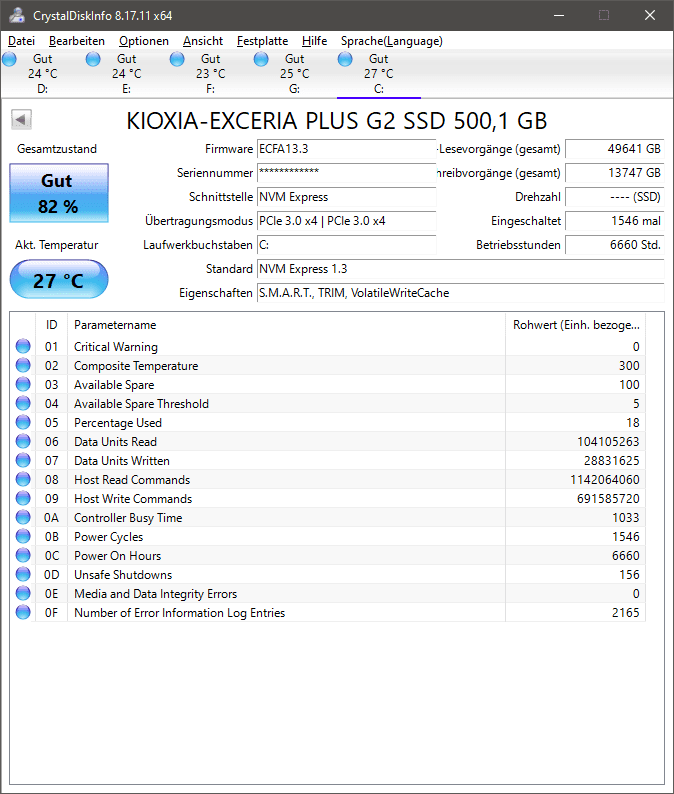Click the Rohwert column header
The height and width of the screenshot is (794, 674).
click(575, 325)
